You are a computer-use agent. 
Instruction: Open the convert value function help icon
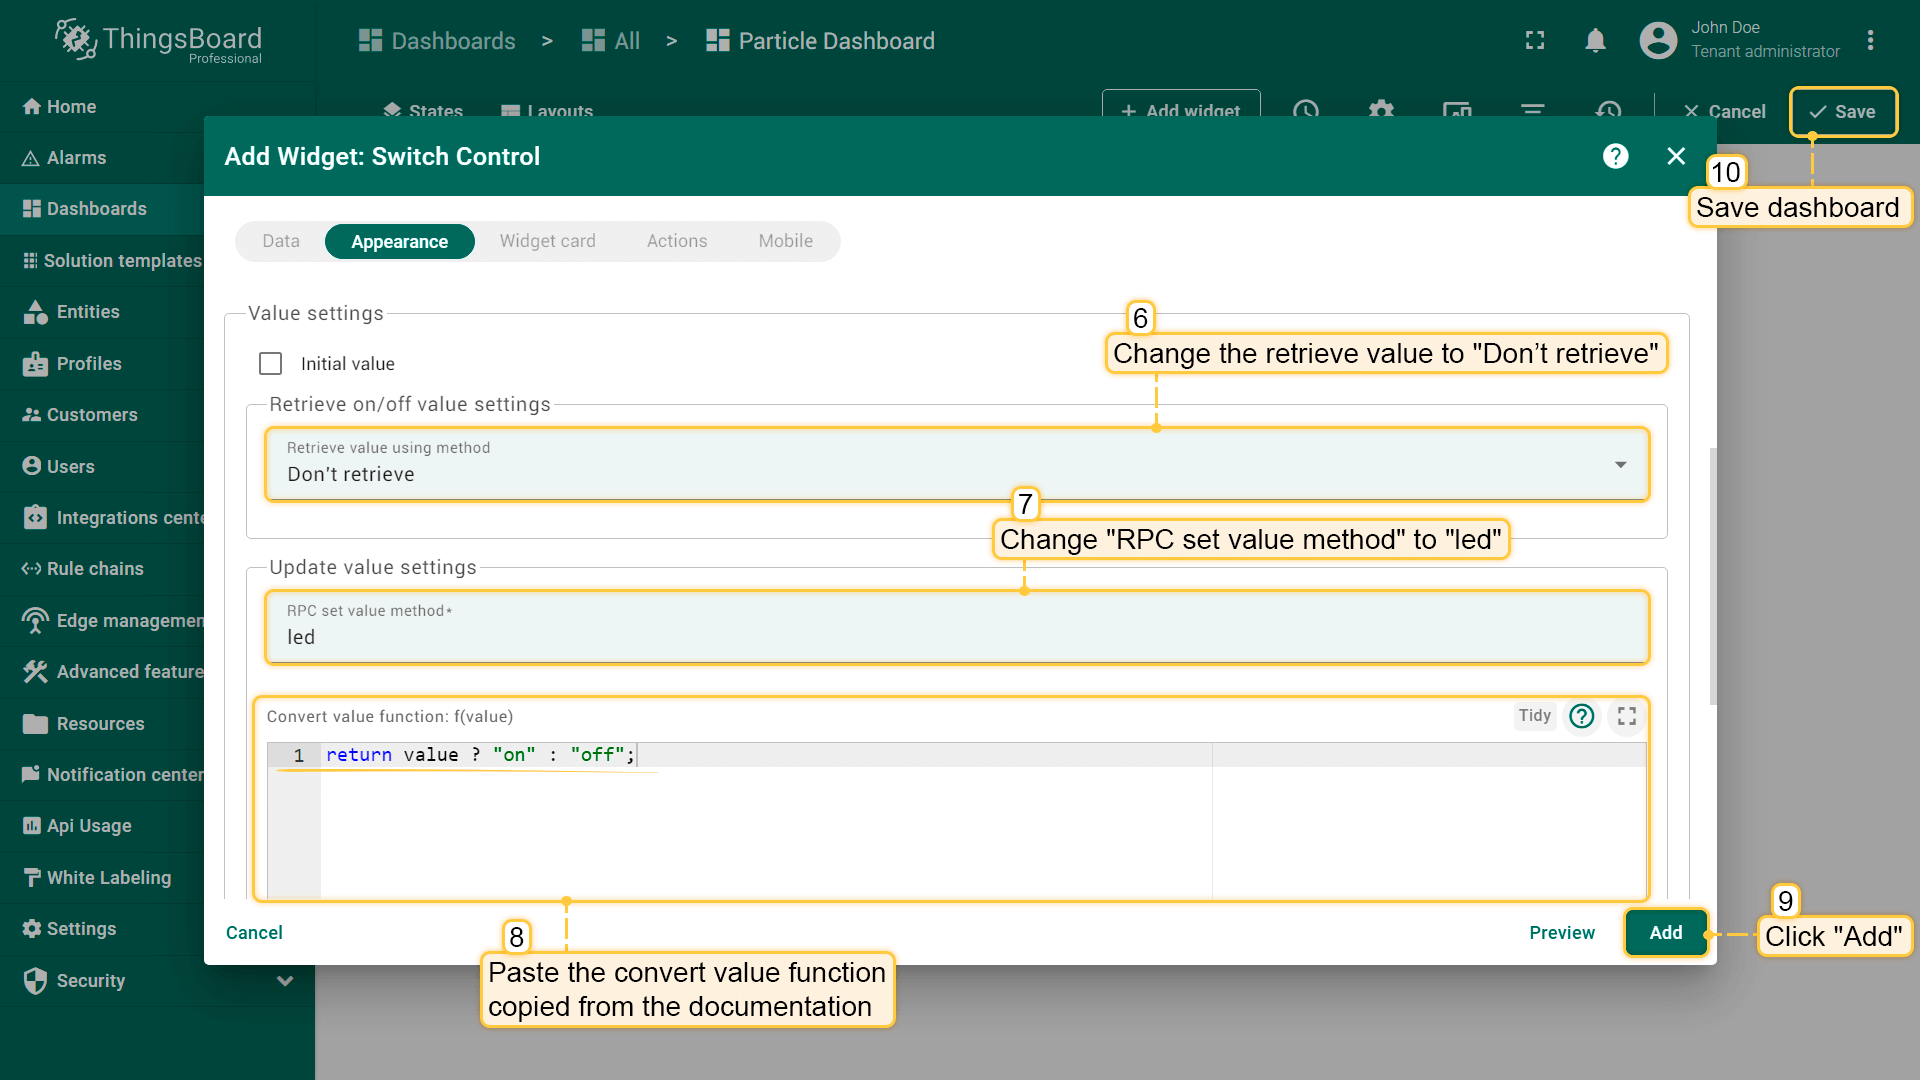pos(1582,716)
